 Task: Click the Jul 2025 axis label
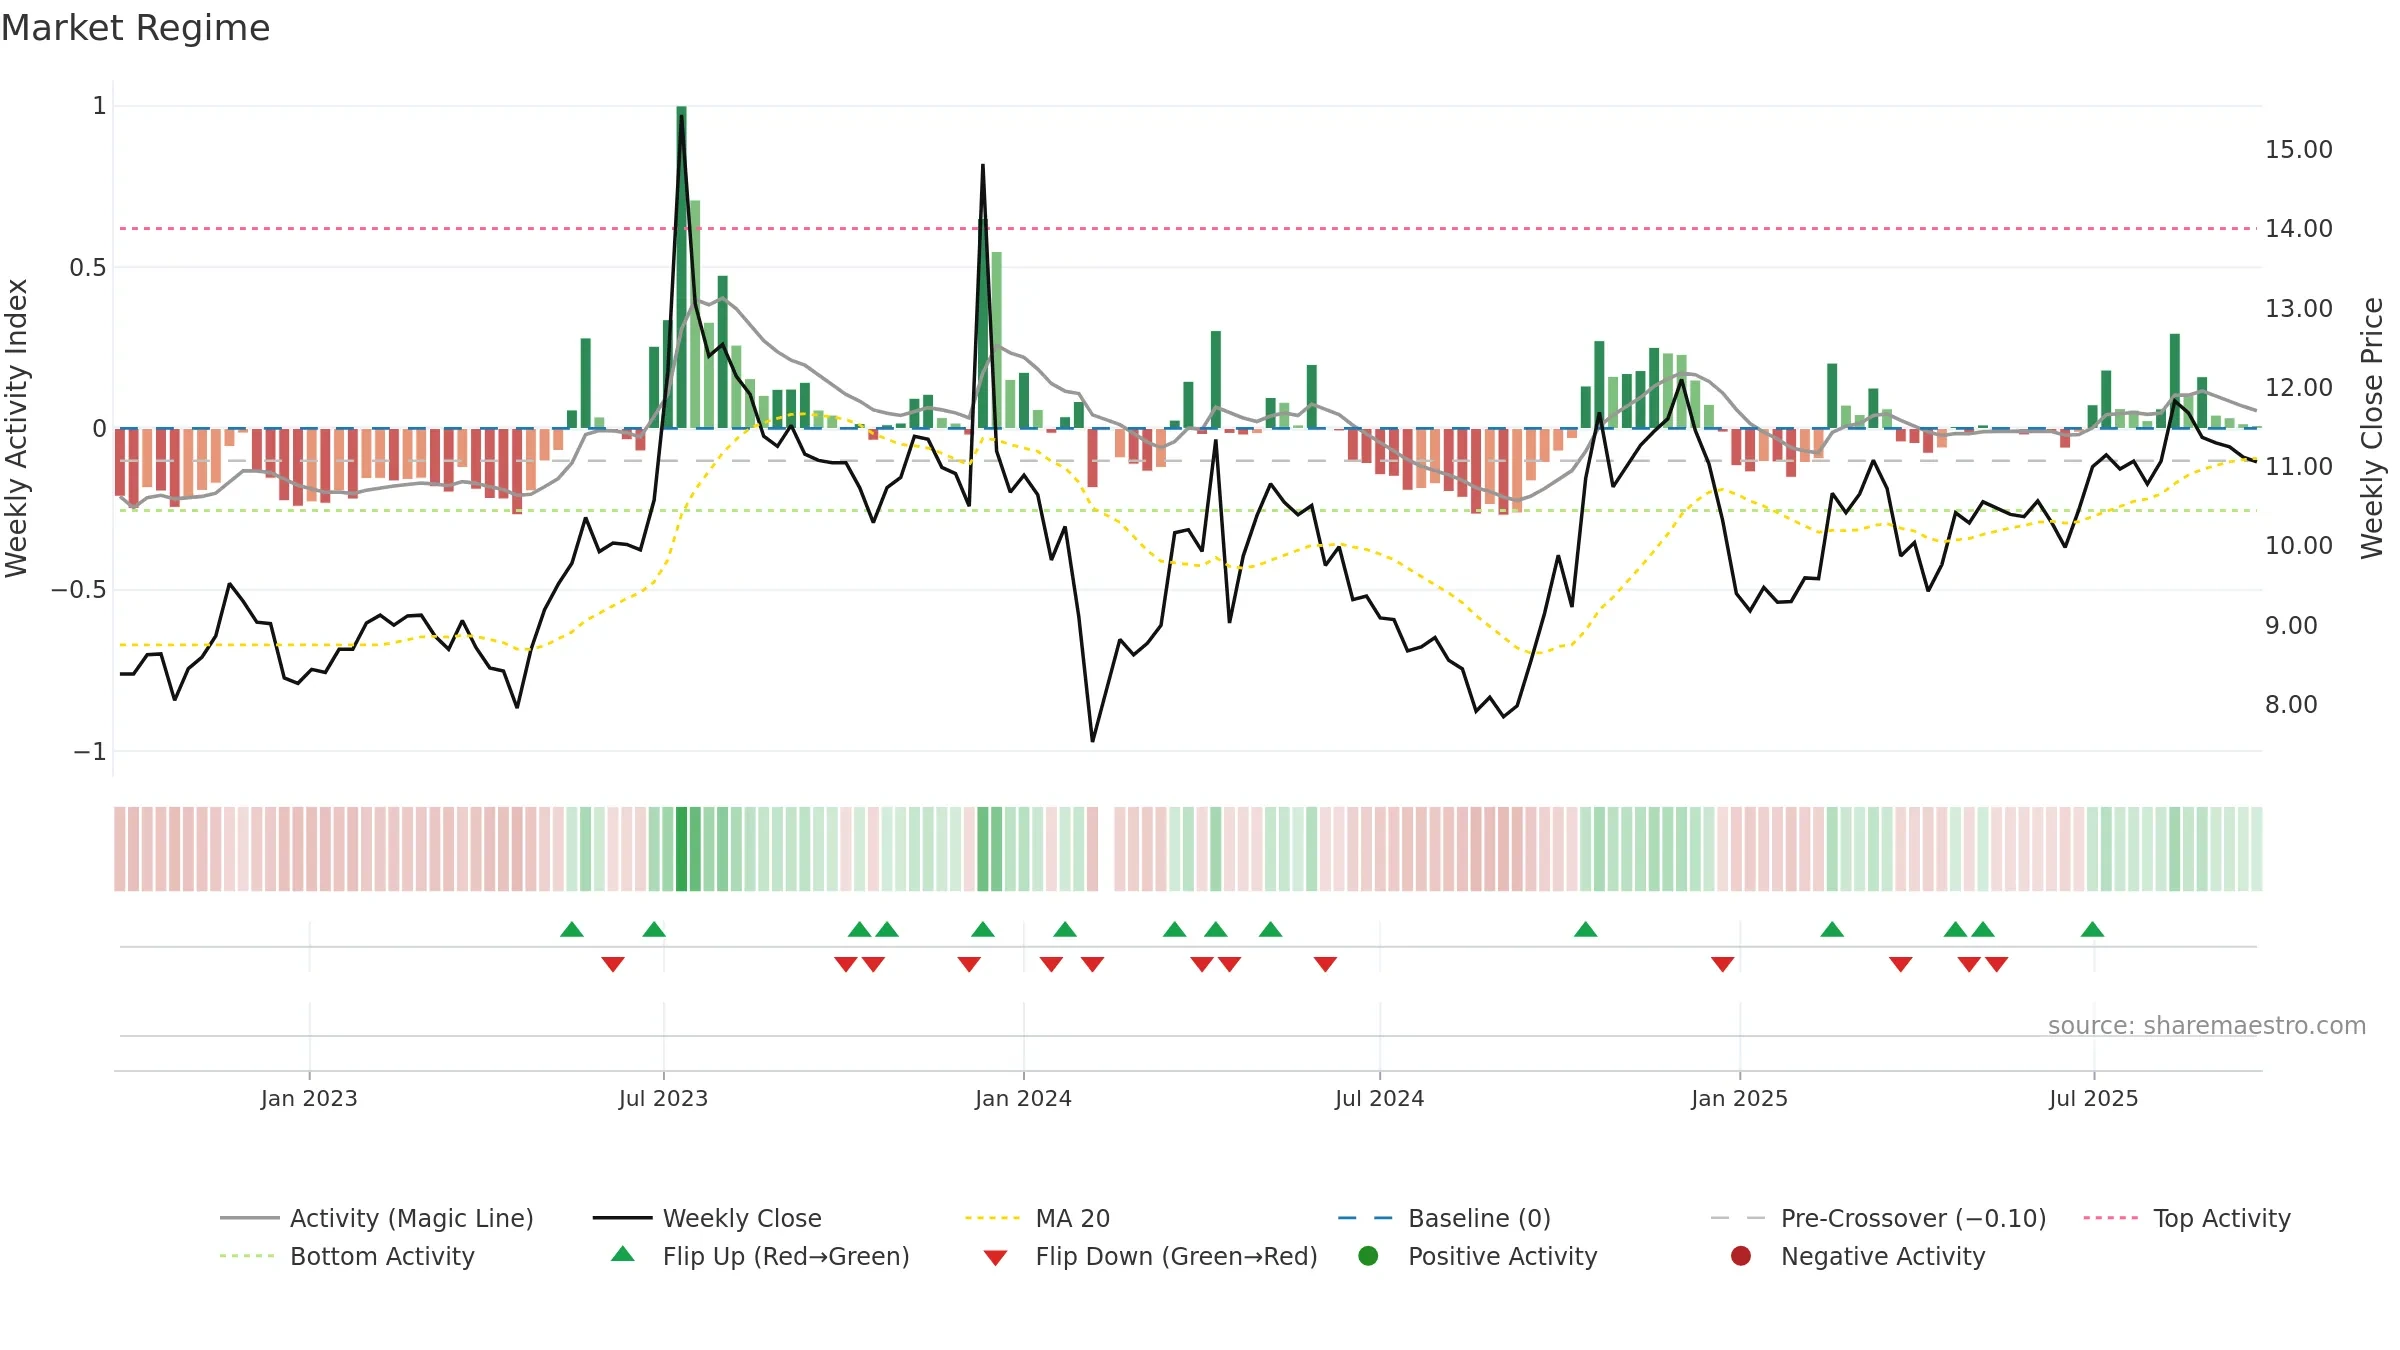click(2093, 1099)
